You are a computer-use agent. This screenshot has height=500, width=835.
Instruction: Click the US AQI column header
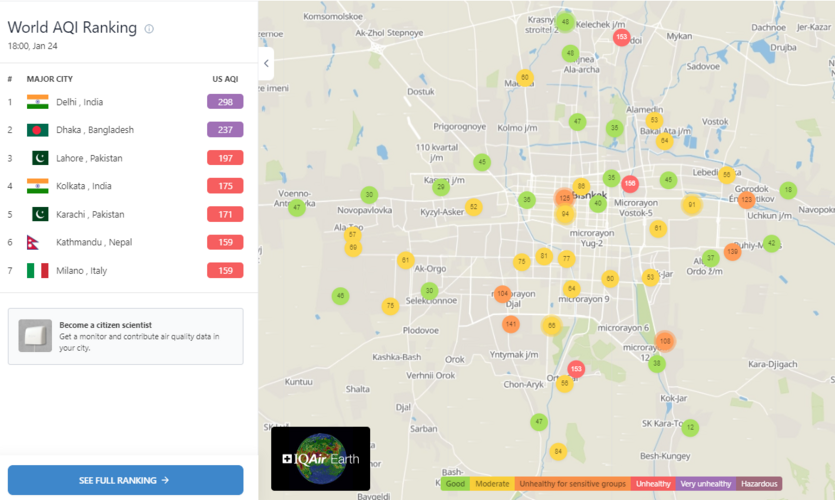coord(225,79)
